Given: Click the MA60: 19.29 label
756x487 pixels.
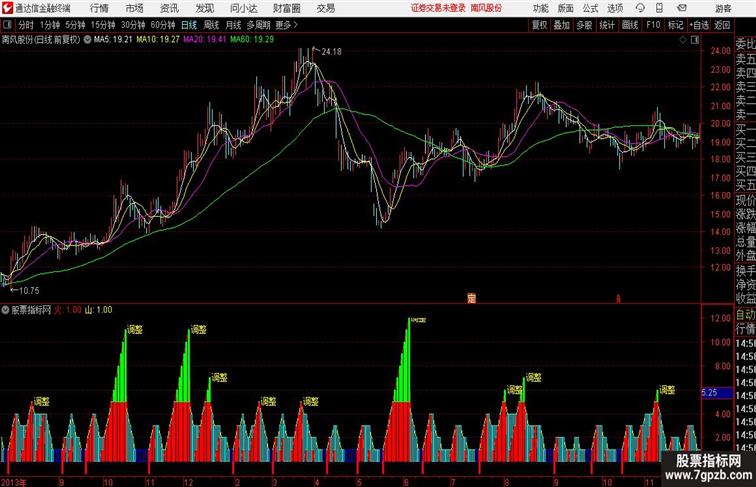Looking at the screenshot, I should tap(252, 40).
